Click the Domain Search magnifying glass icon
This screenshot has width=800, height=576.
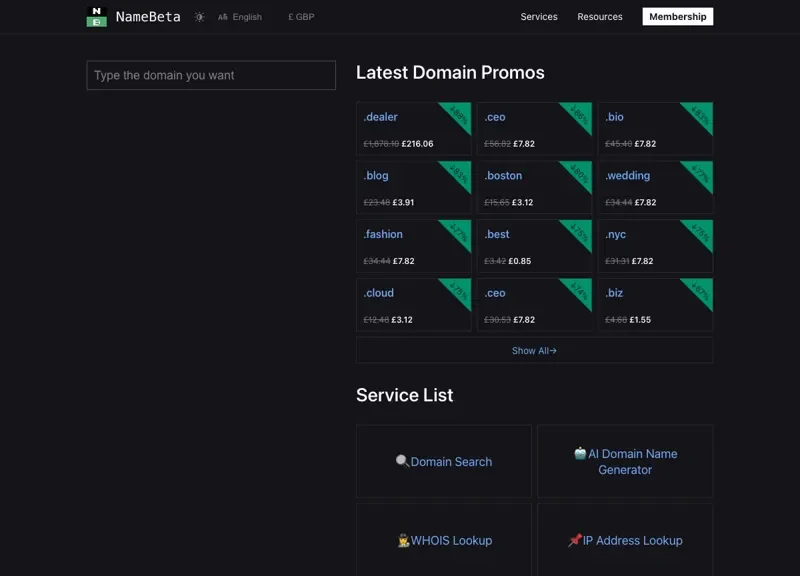tap(401, 461)
